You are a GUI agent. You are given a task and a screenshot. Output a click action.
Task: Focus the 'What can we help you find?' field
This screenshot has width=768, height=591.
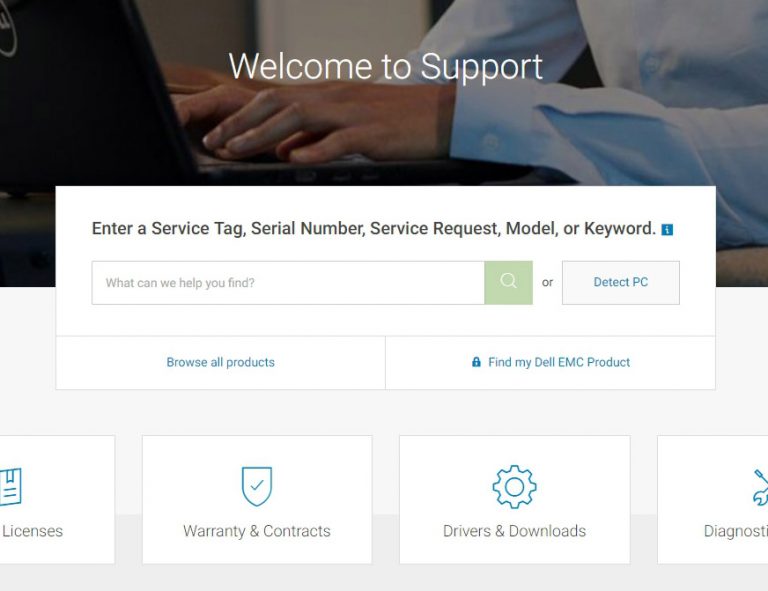pos(288,283)
